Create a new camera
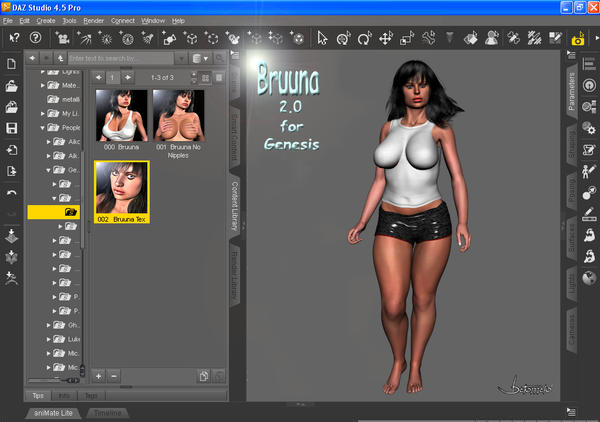This screenshot has height=422, width=600. (x=62, y=38)
